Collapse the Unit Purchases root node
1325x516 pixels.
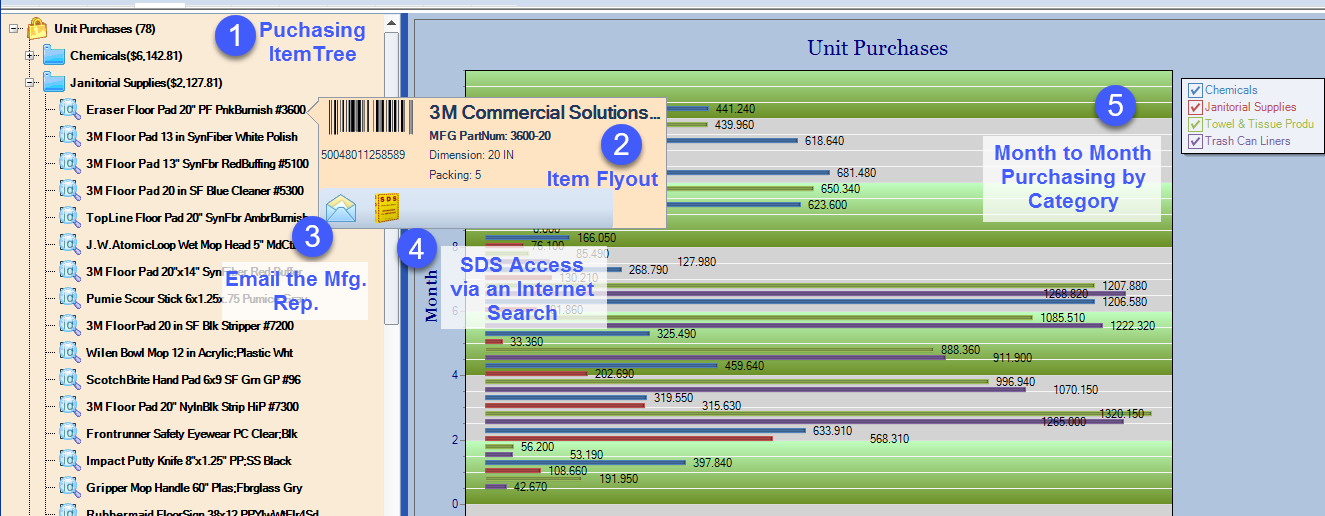pos(14,29)
